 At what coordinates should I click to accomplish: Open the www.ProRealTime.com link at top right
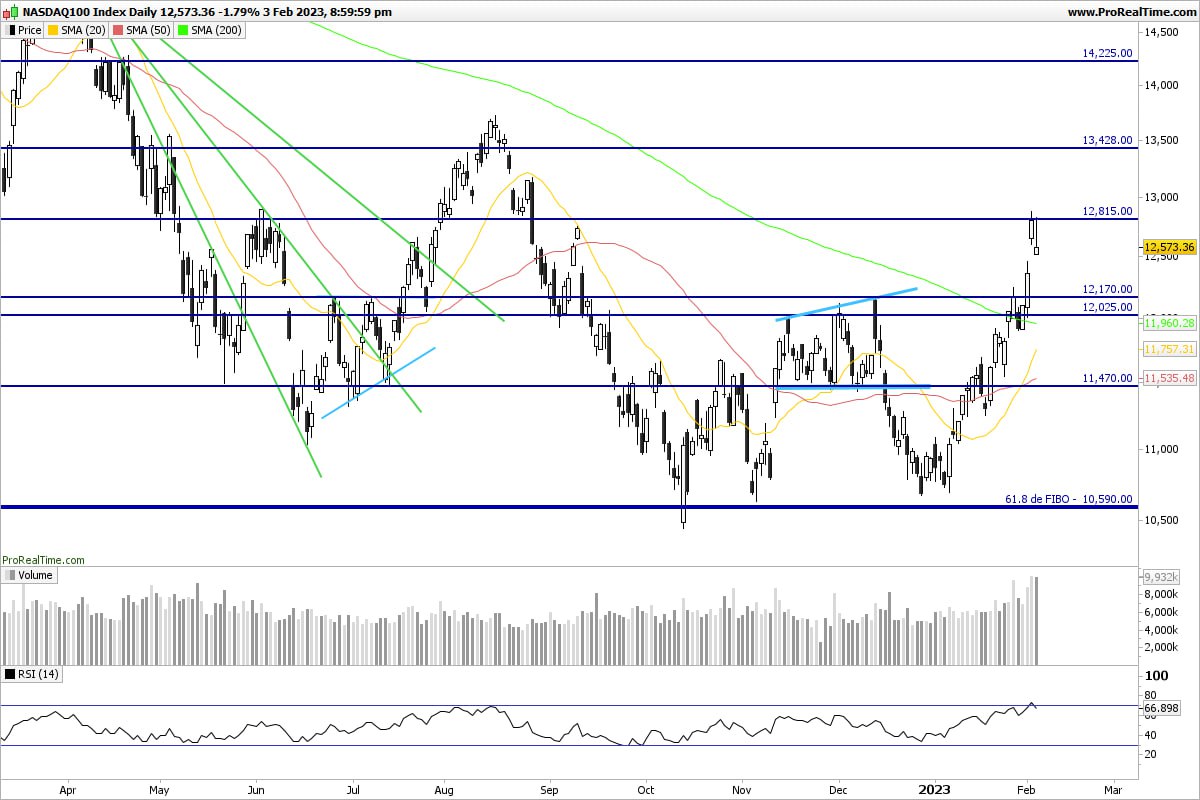(1132, 12)
